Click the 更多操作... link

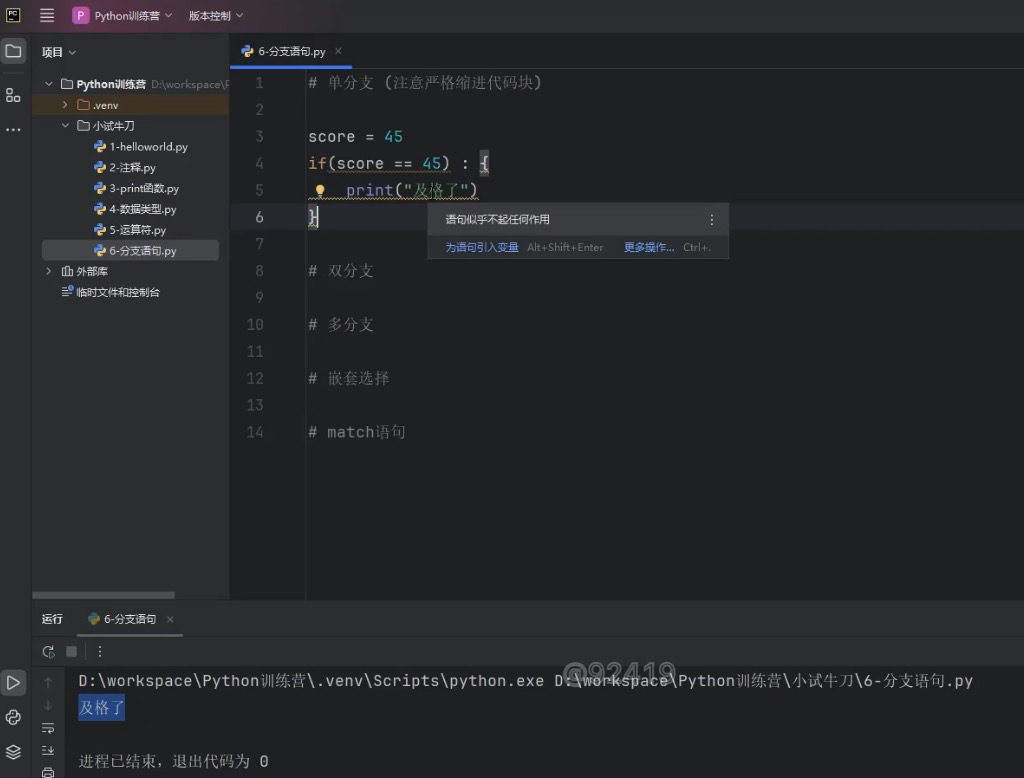649,247
